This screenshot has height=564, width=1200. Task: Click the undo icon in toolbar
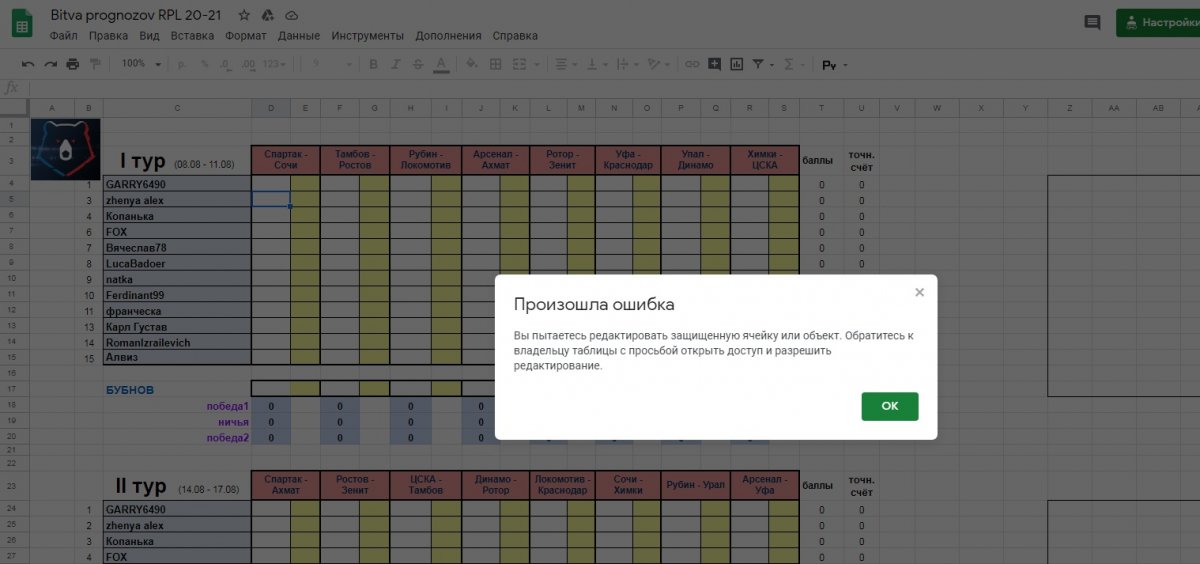28,64
